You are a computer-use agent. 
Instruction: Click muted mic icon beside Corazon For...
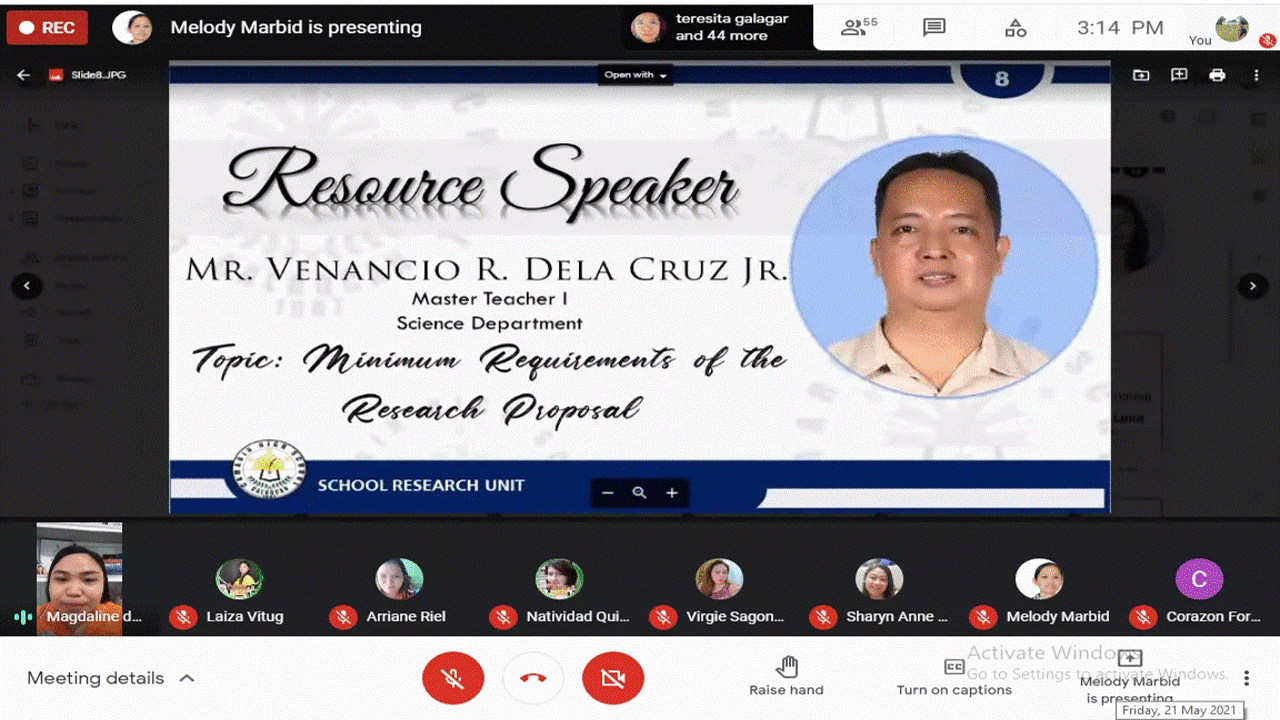1143,617
